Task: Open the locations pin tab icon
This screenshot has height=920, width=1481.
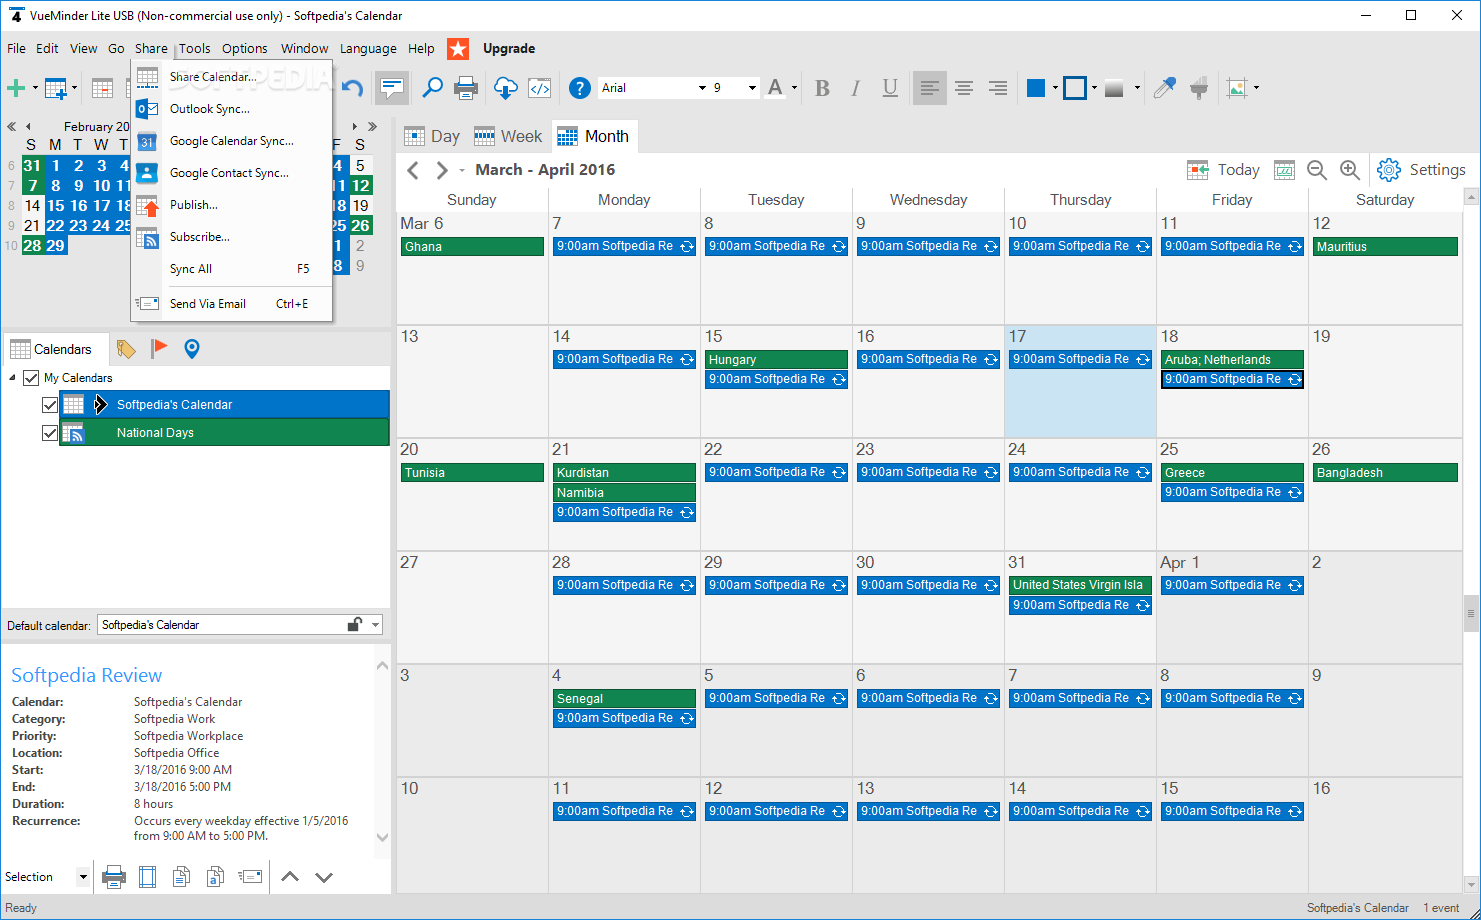Action: point(192,349)
